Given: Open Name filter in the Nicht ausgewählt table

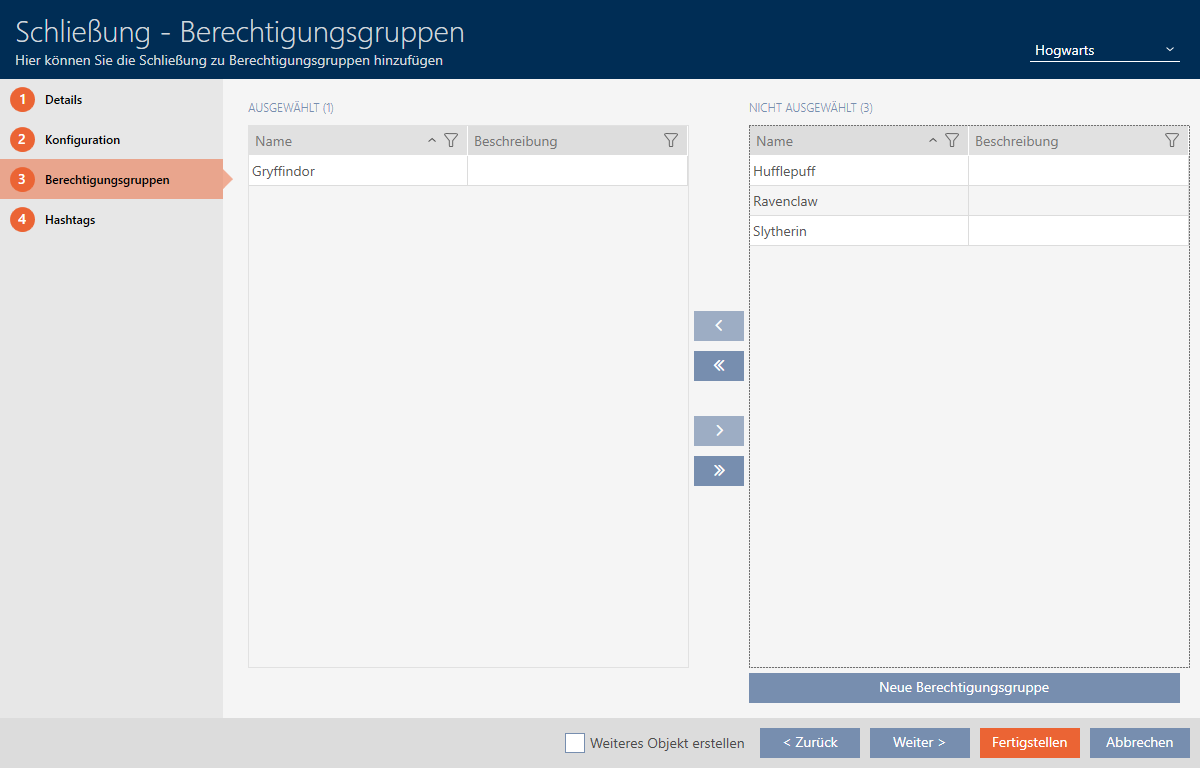Looking at the screenshot, I should pos(952,141).
